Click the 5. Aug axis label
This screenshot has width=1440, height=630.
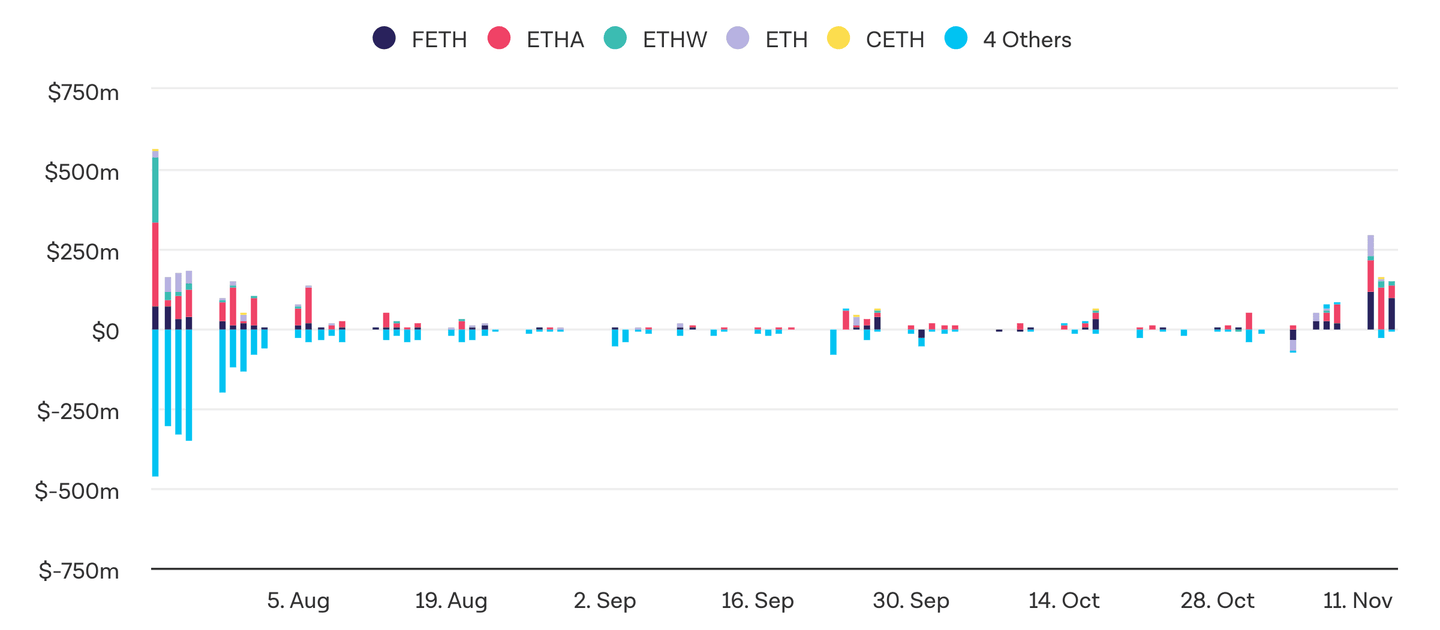[x=298, y=601]
